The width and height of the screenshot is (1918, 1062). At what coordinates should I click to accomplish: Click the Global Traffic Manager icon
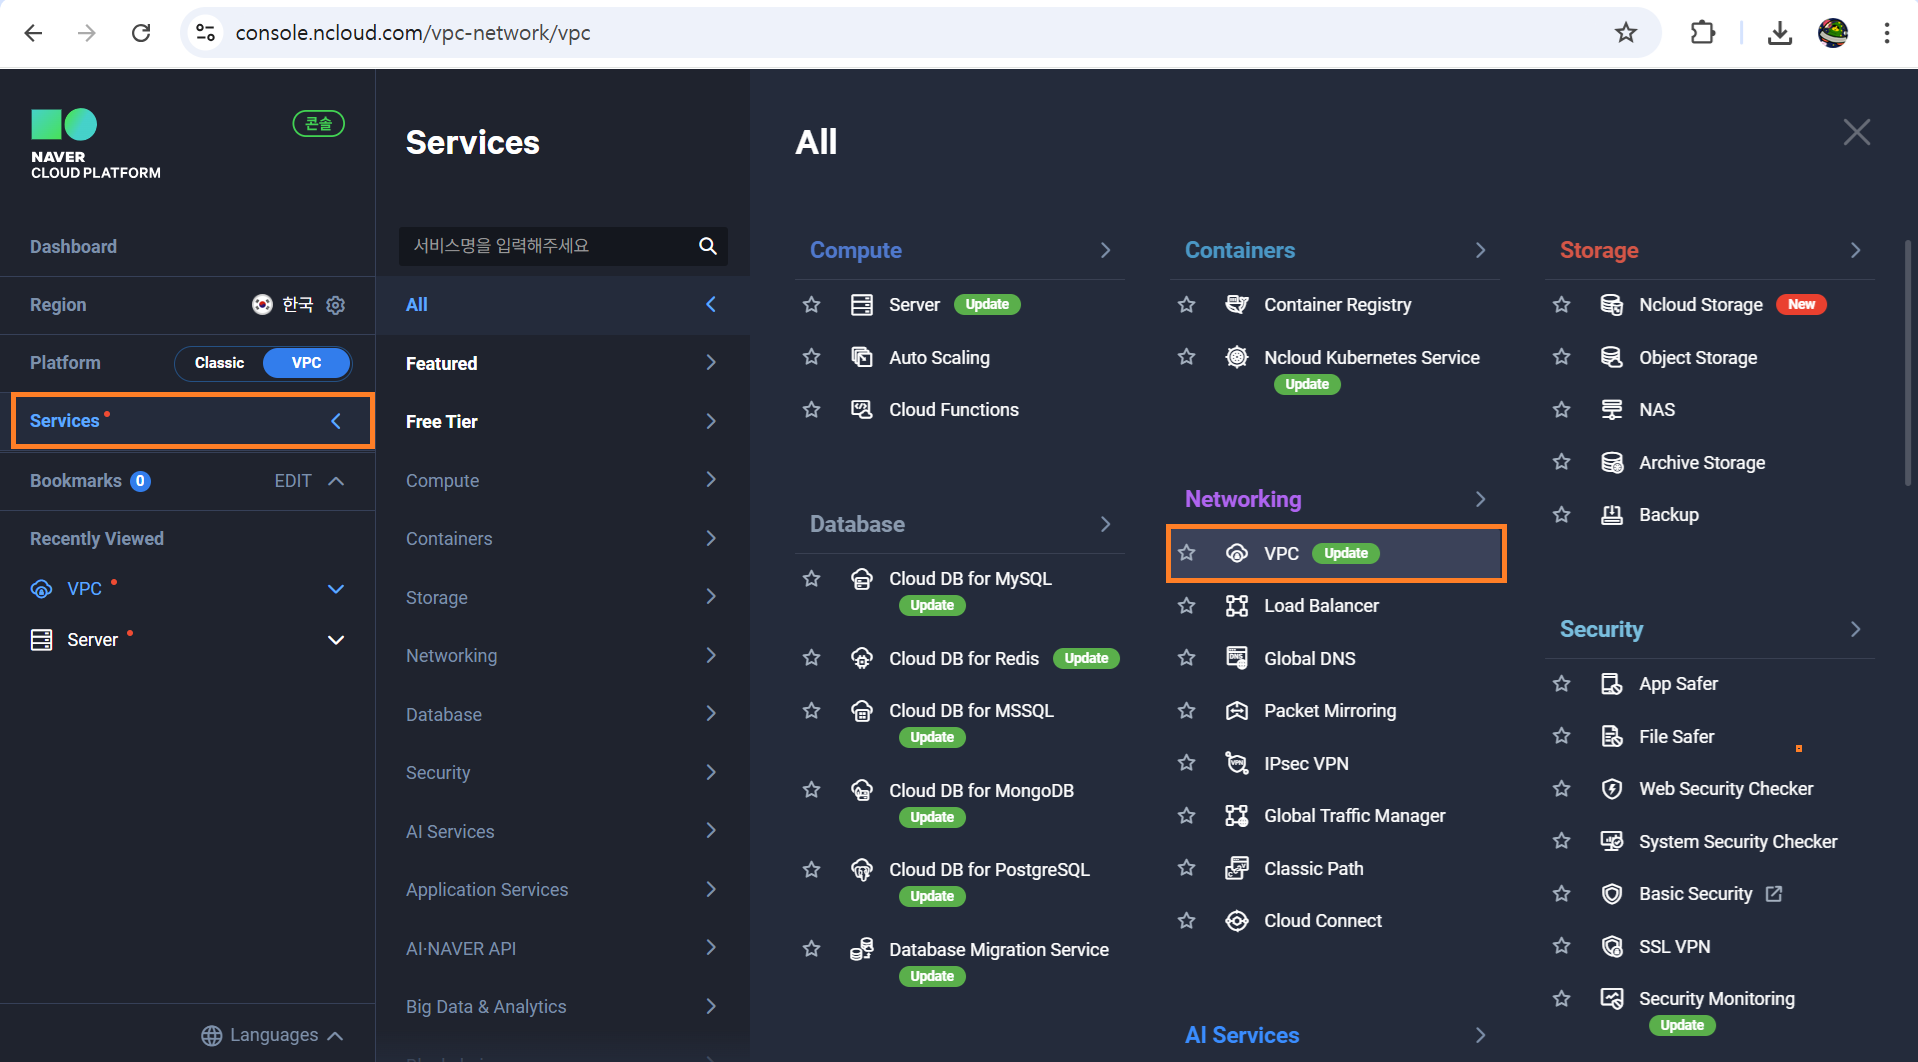[1237, 816]
